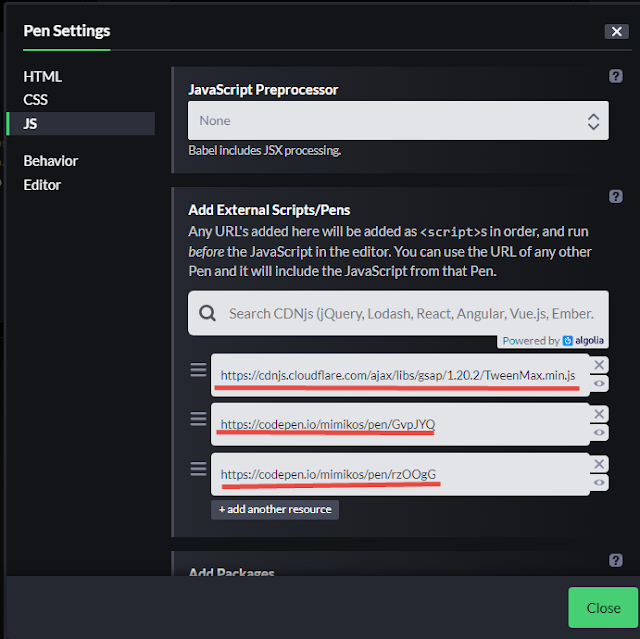Click the add another resource button
Screen dimensions: 640x639
(x=275, y=509)
